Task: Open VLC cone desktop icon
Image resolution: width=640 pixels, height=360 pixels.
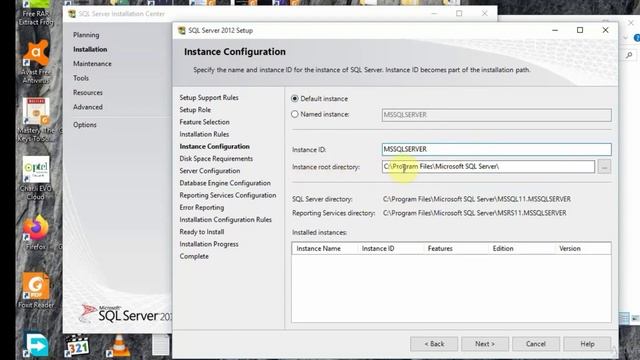Action: coord(118,345)
